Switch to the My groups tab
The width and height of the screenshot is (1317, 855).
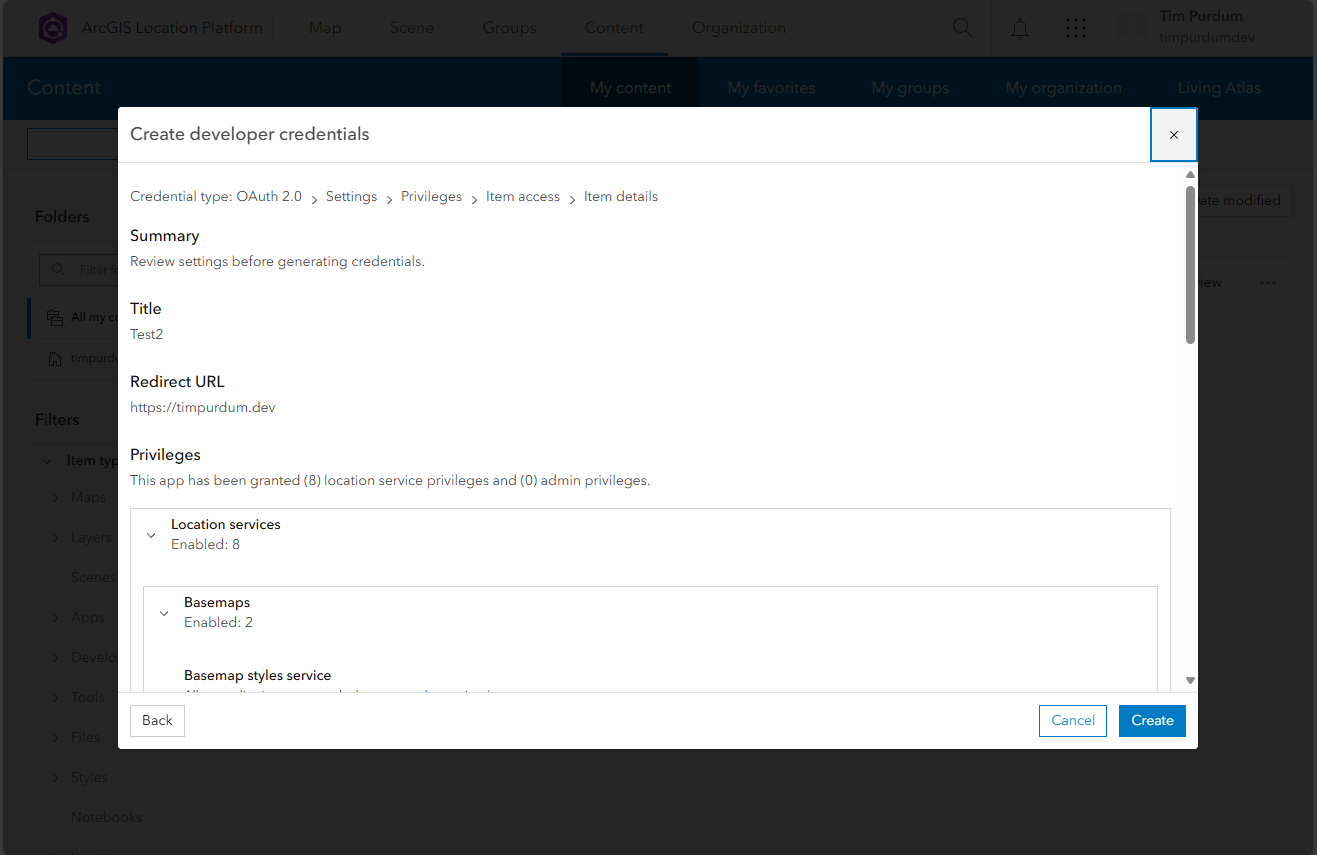click(910, 88)
